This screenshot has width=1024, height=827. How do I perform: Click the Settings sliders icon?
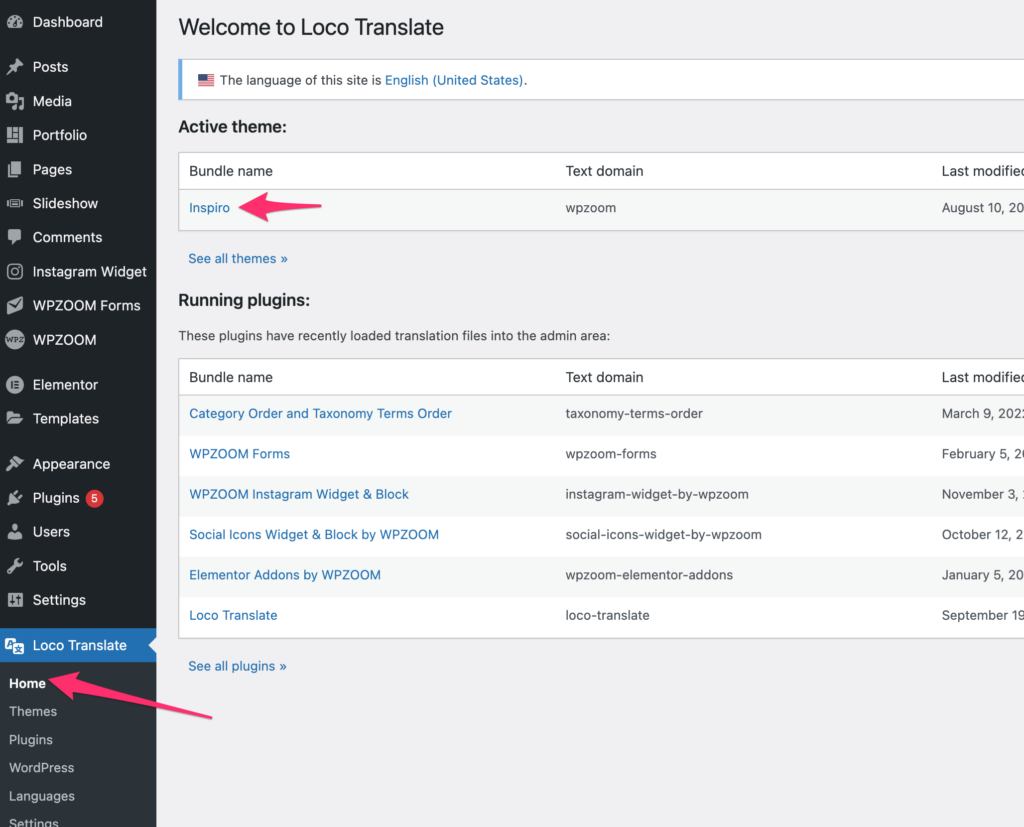(x=15, y=600)
